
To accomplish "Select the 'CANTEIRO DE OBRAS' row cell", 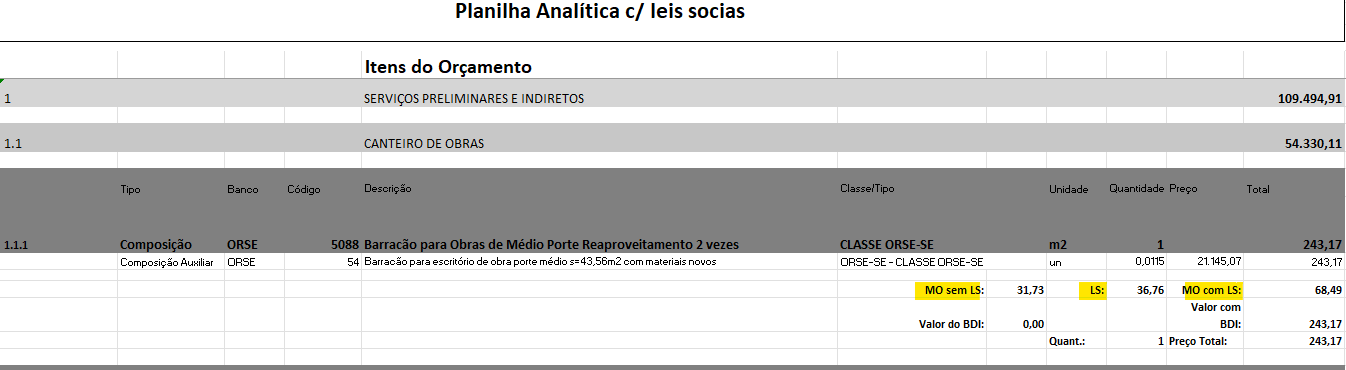I will click(424, 144).
